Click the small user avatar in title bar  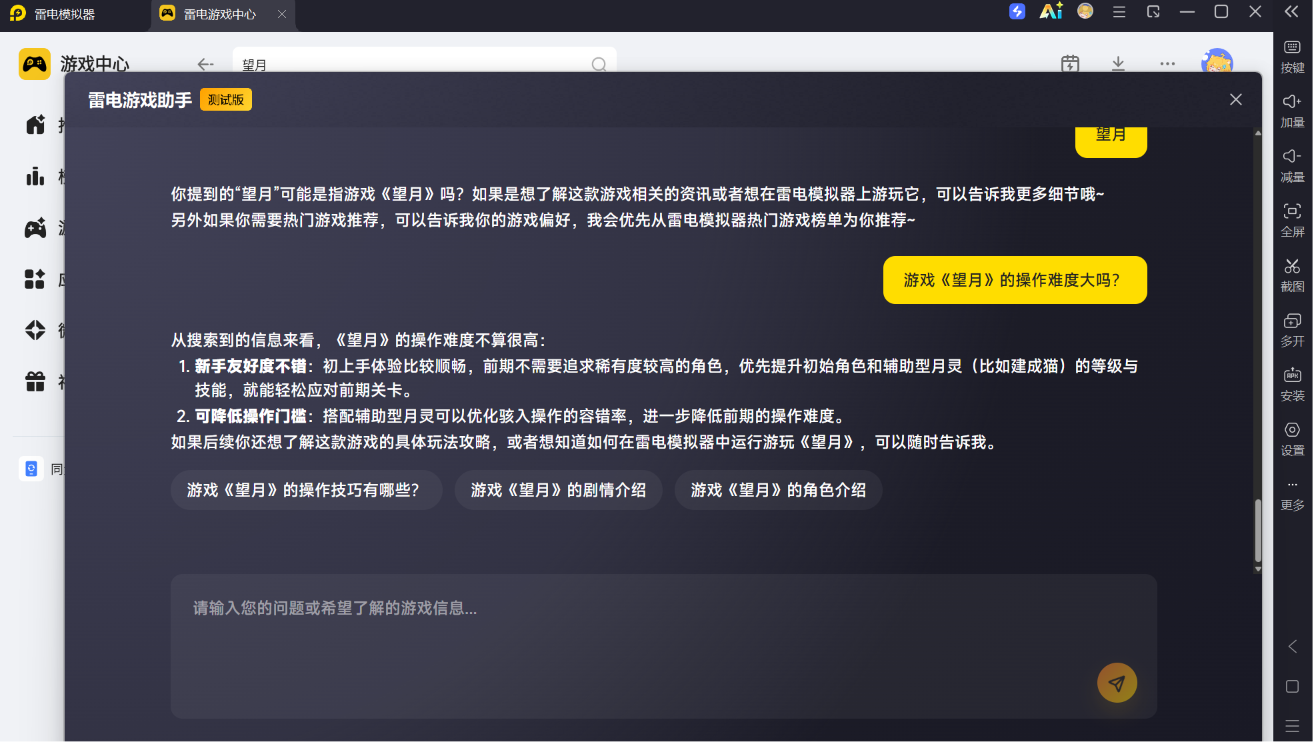coord(1085,11)
